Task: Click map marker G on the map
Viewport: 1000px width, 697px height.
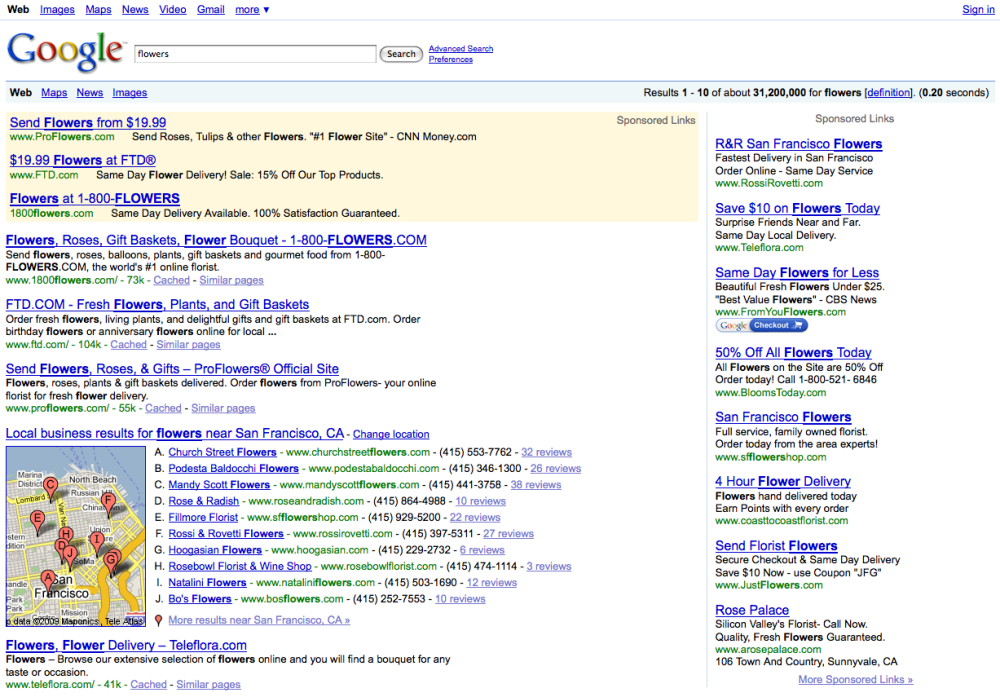Action: pos(111,562)
